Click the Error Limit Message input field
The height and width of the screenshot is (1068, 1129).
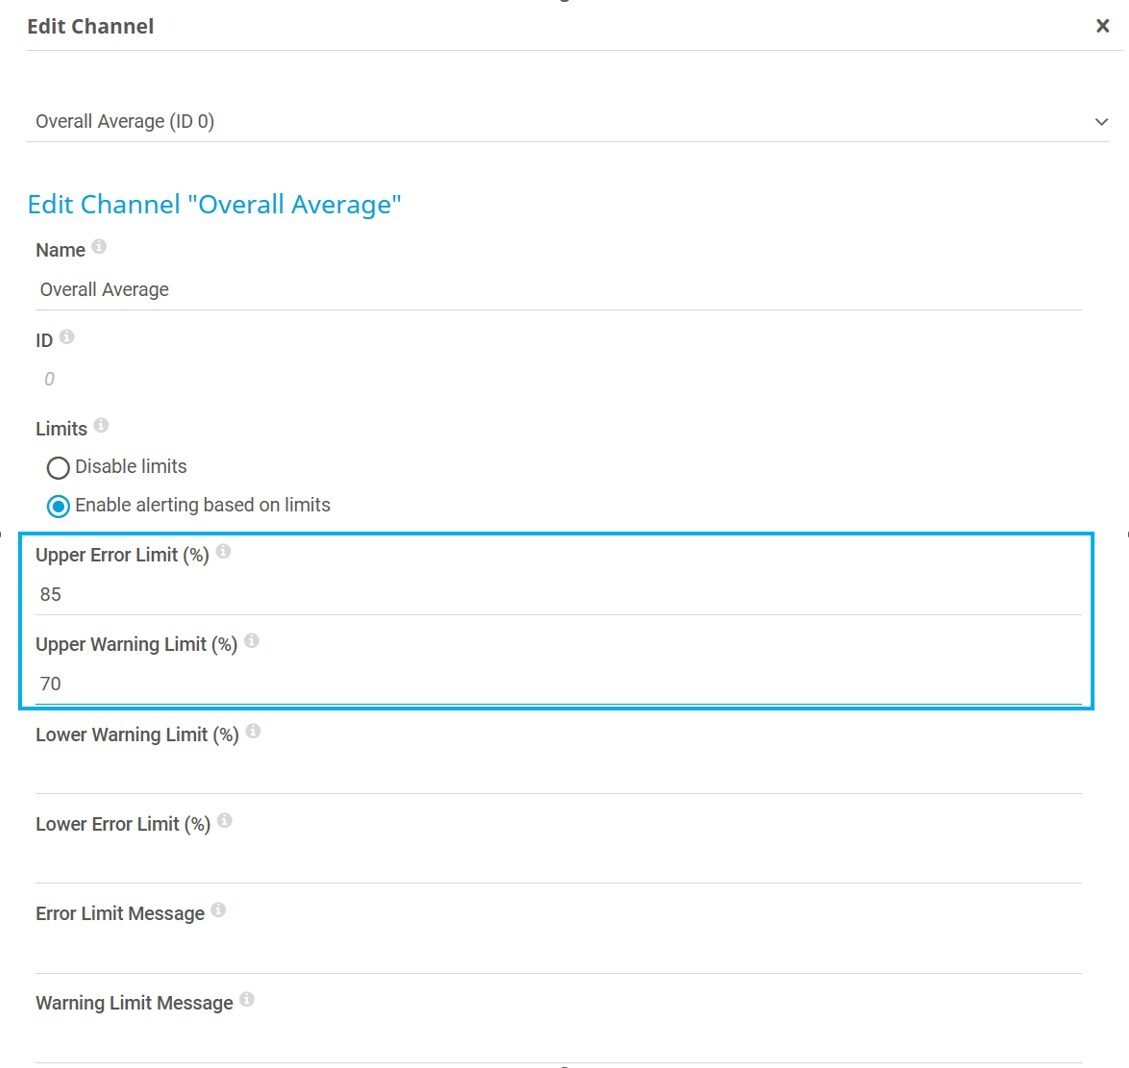click(558, 953)
